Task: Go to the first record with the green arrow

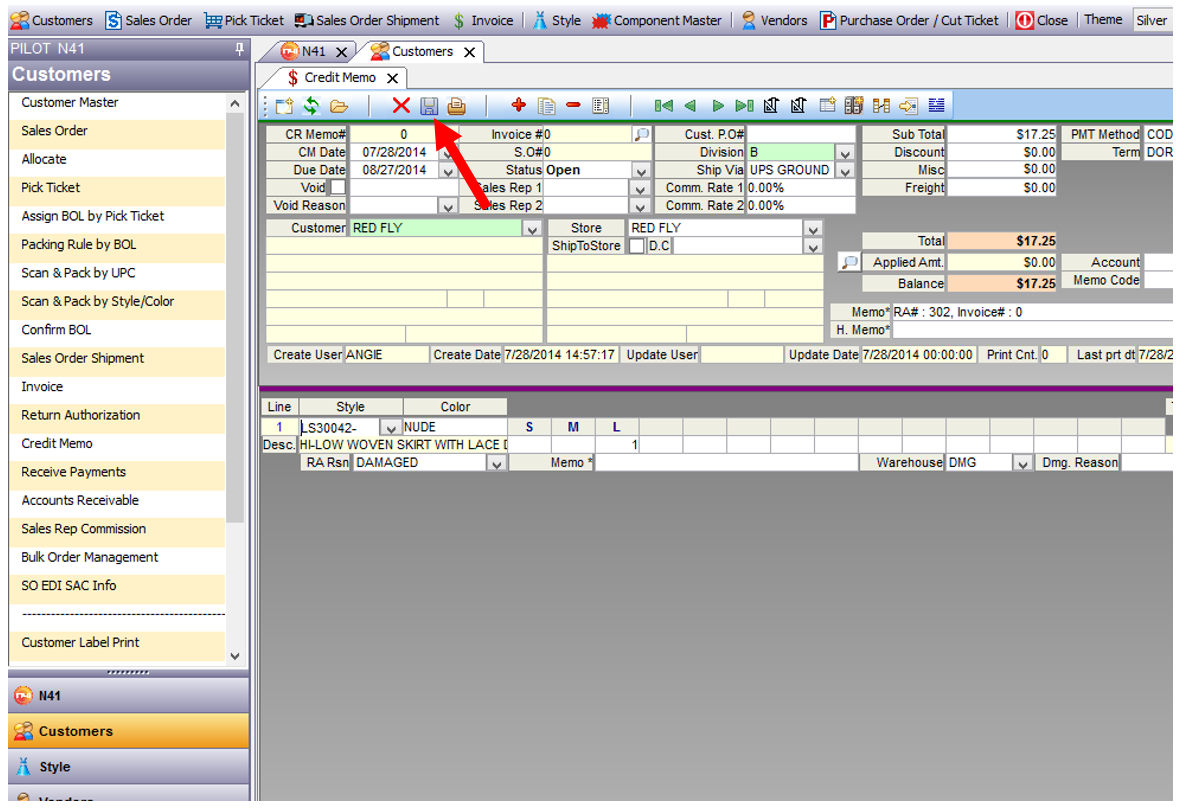Action: (x=664, y=106)
